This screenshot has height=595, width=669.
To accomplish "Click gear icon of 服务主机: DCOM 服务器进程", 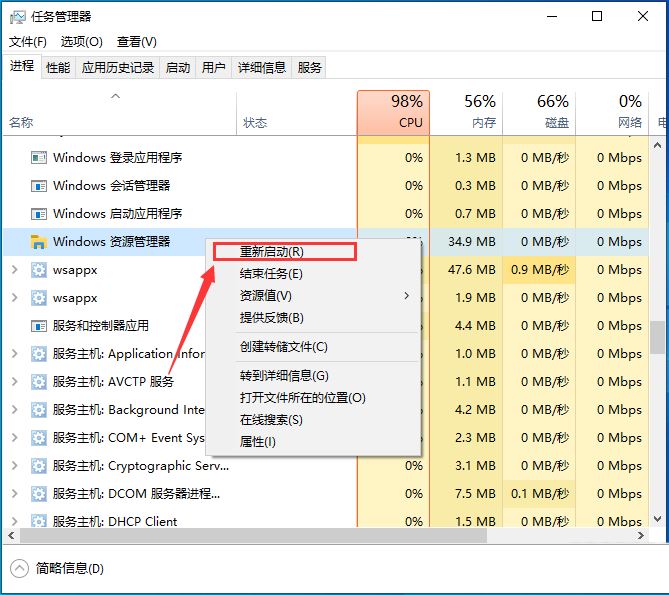I will pos(39,494).
